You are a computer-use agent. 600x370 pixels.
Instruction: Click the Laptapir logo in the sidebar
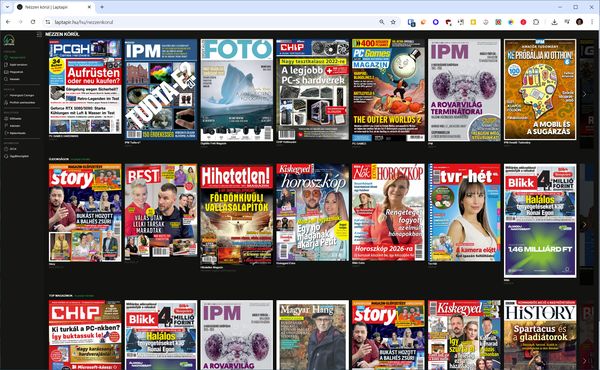(x=8, y=40)
